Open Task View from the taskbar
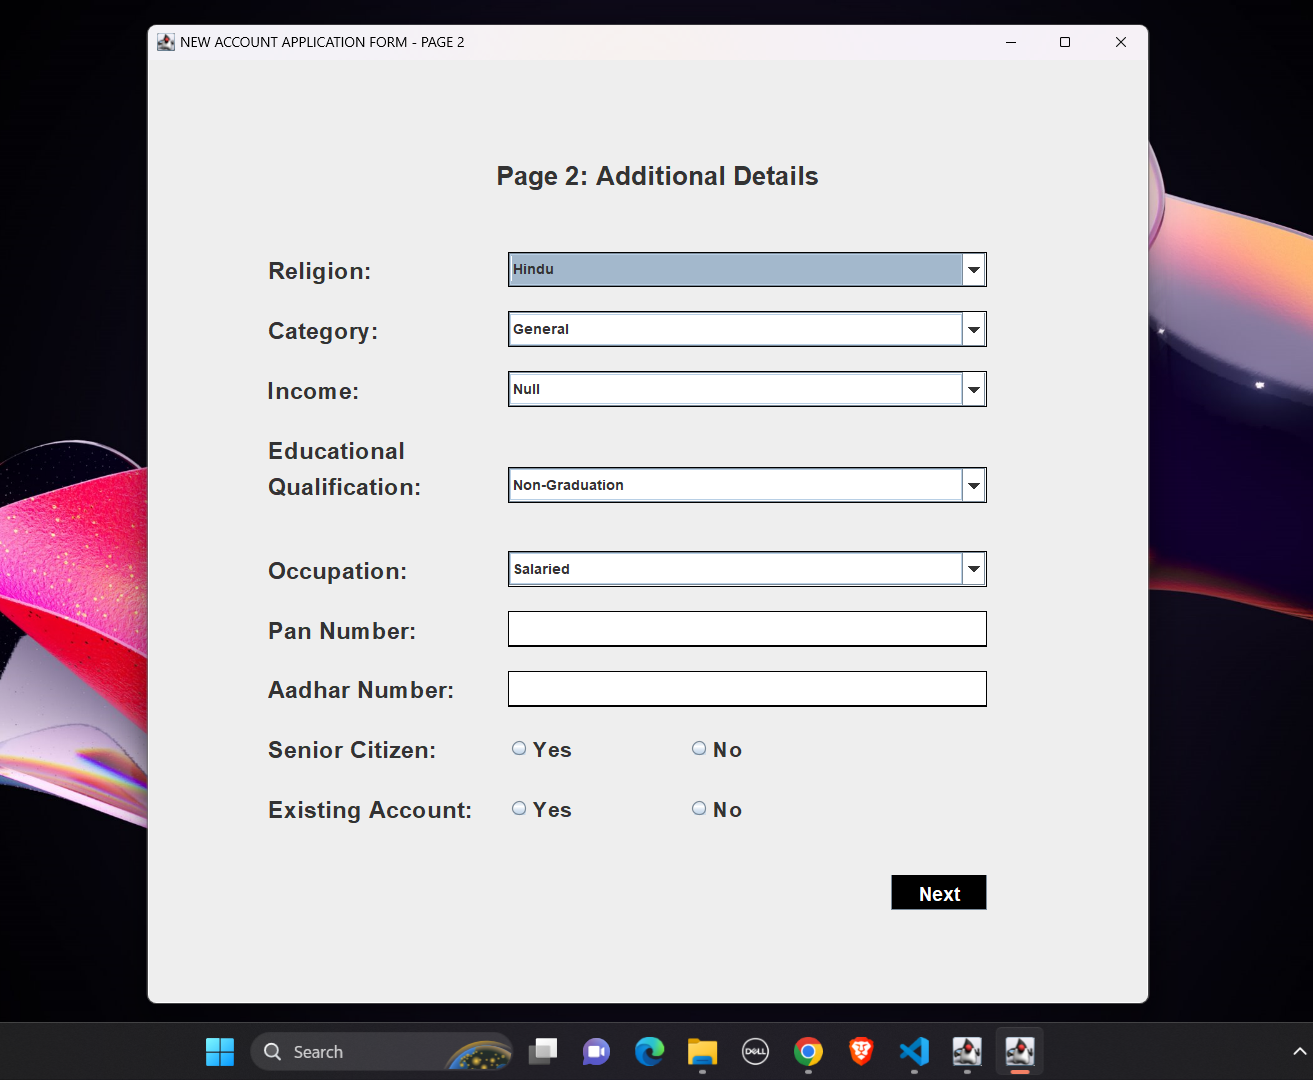1313x1080 pixels. [x=543, y=1052]
